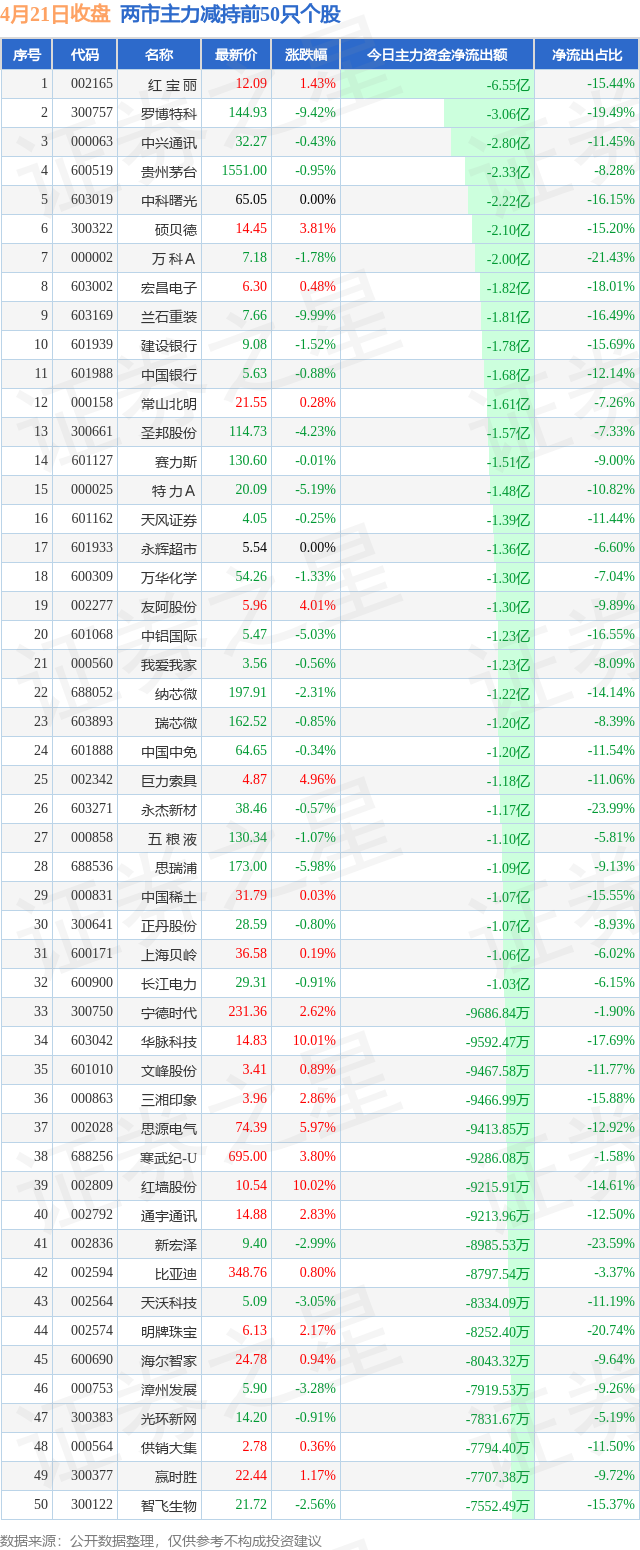Click 赢时胜 outflow -7707.38万

pos(497,1477)
